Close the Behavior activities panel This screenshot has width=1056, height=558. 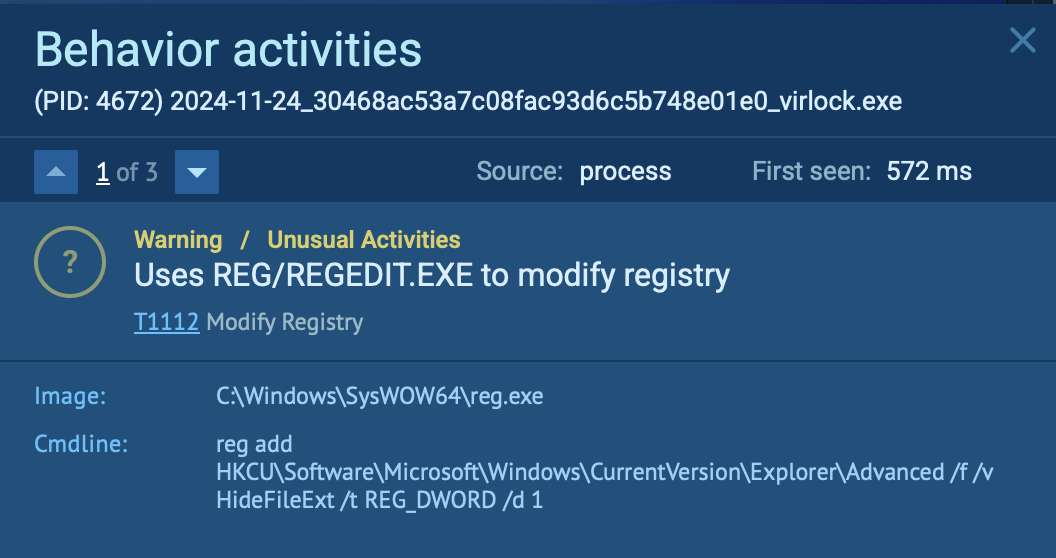(x=1022, y=41)
